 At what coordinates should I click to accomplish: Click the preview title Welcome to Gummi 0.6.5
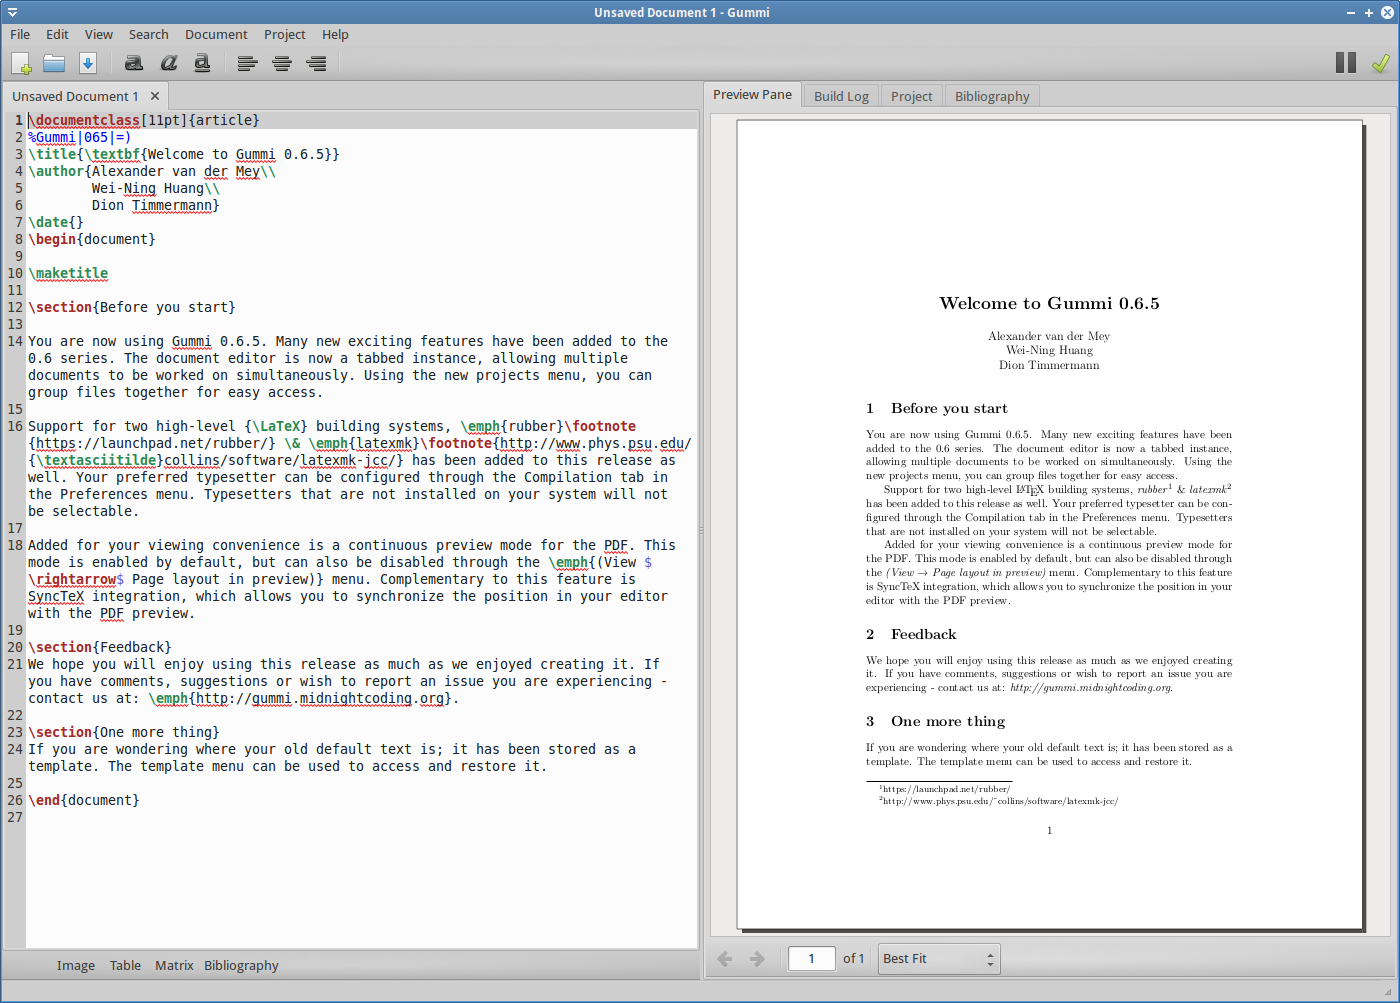click(x=1049, y=303)
